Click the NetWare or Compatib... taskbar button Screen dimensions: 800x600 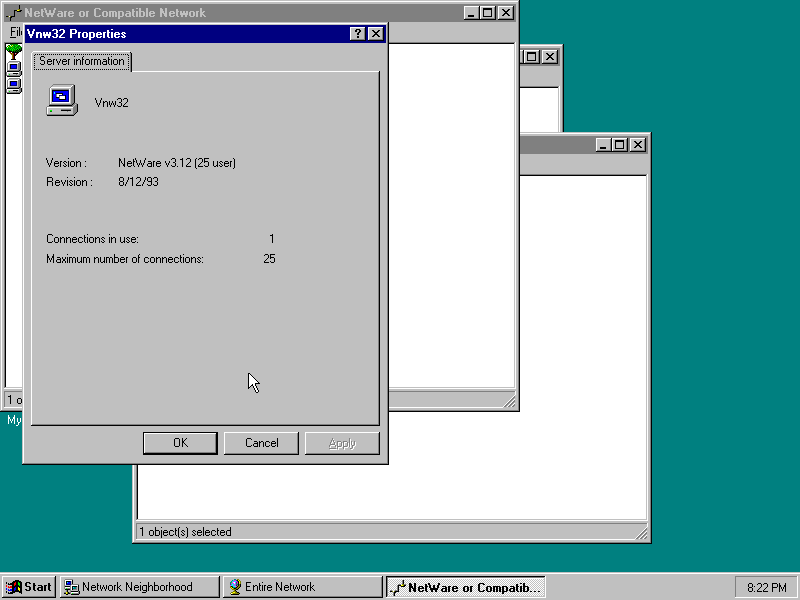[465, 587]
